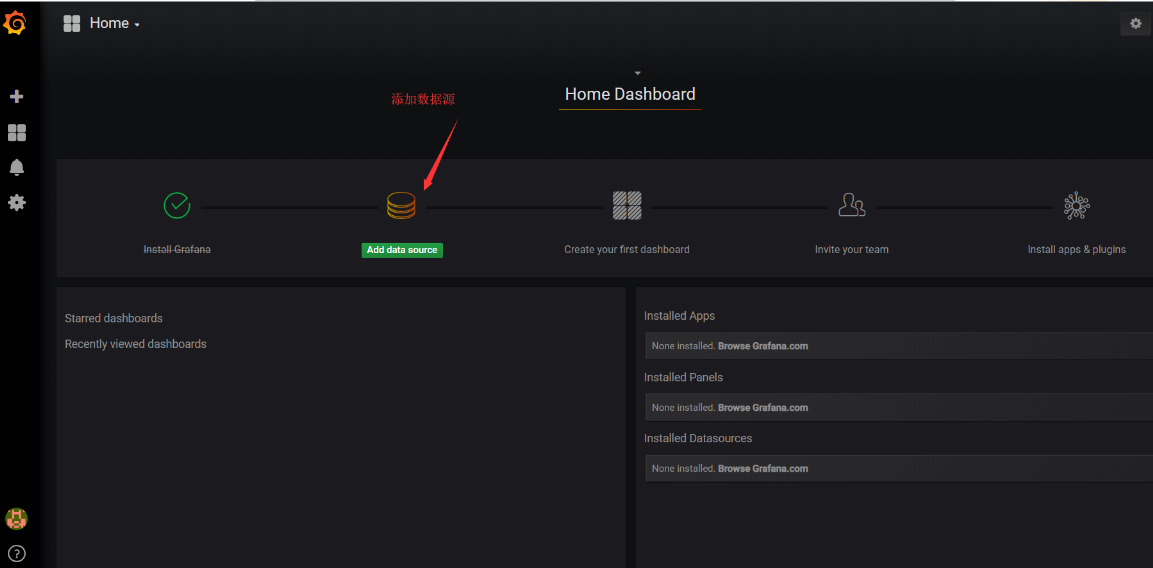Click the Create your first dashboard icon

[627, 206]
